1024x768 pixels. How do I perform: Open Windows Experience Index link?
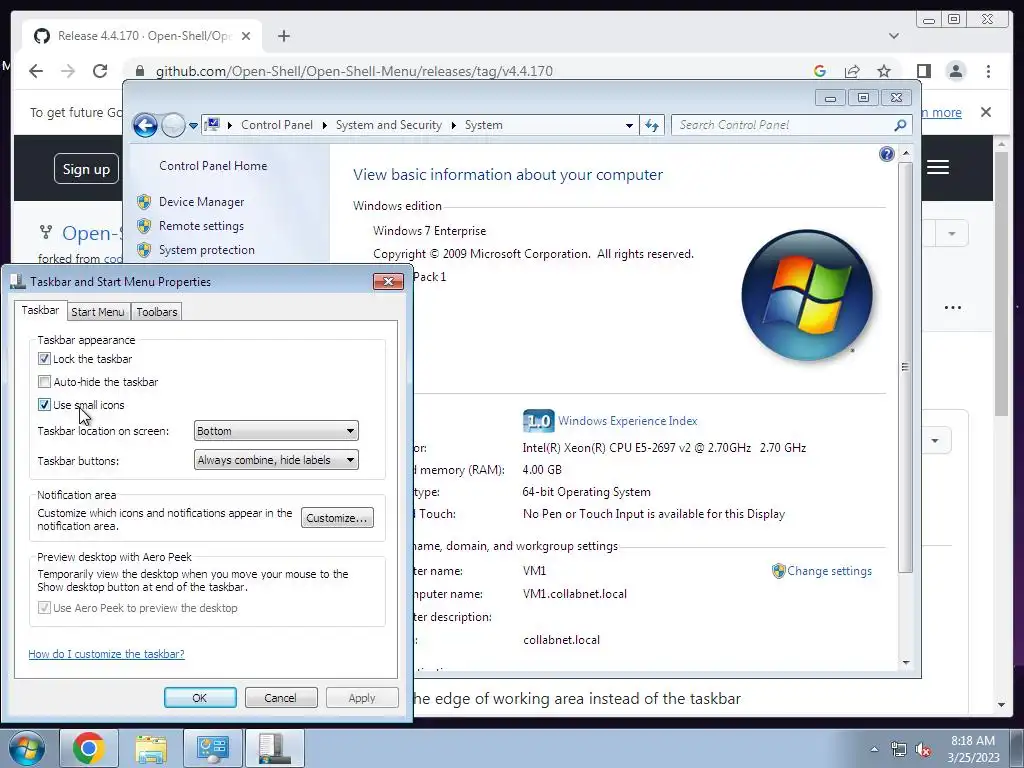(x=628, y=421)
